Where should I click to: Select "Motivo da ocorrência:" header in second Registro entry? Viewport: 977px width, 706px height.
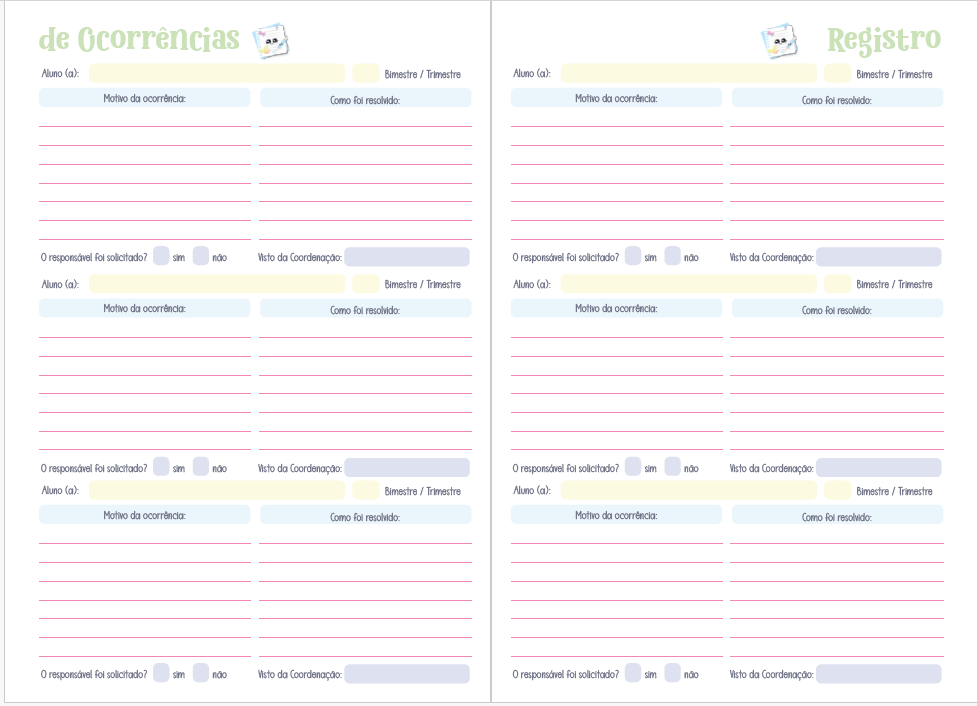pyautogui.click(x=616, y=308)
